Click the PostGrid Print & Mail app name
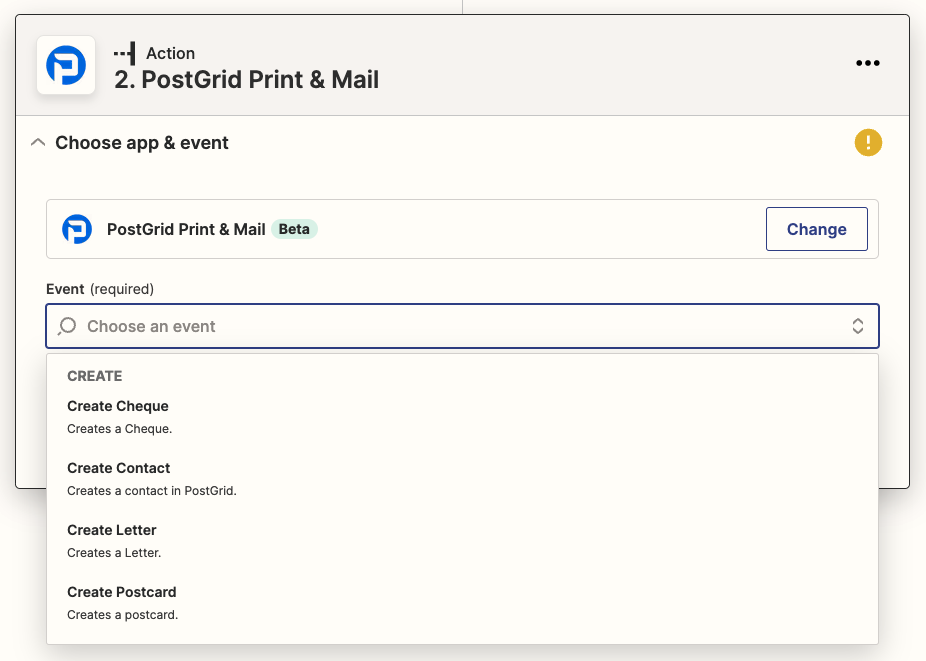Viewport: 926px width, 661px height. pyautogui.click(x=186, y=229)
